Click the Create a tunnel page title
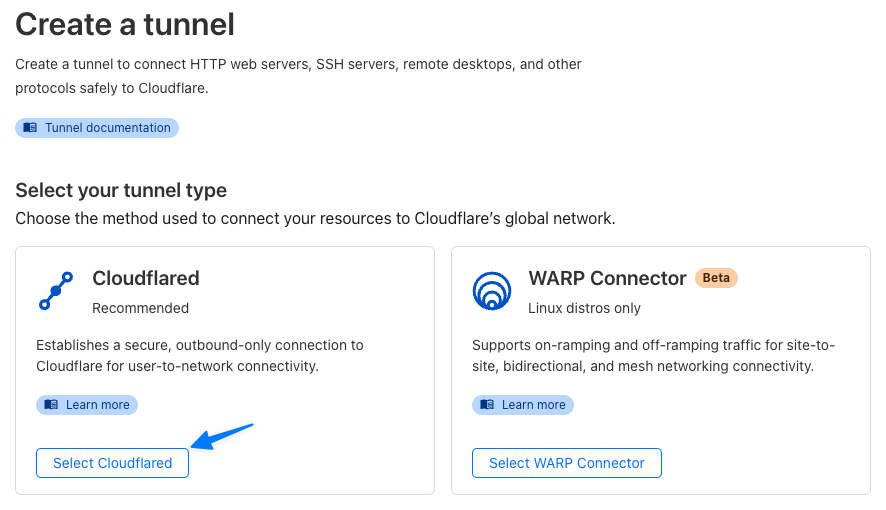886x510 pixels. point(125,24)
